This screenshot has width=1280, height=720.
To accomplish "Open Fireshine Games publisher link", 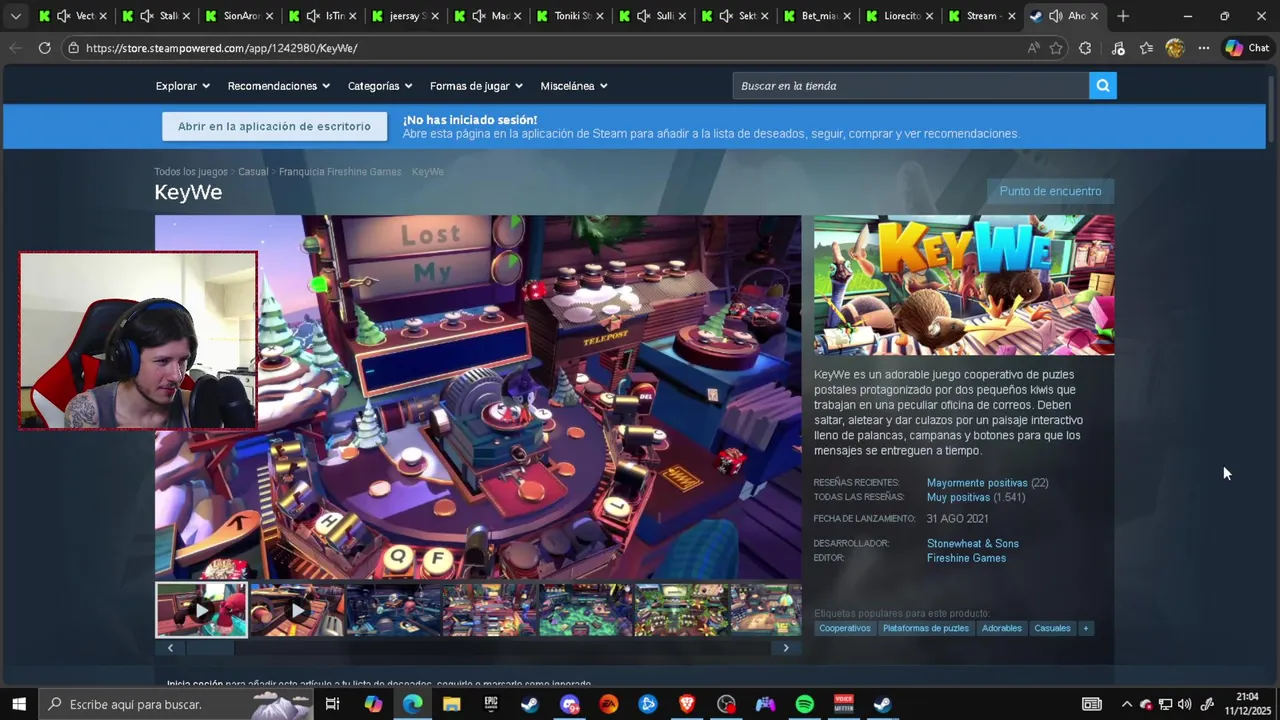I will (966, 558).
